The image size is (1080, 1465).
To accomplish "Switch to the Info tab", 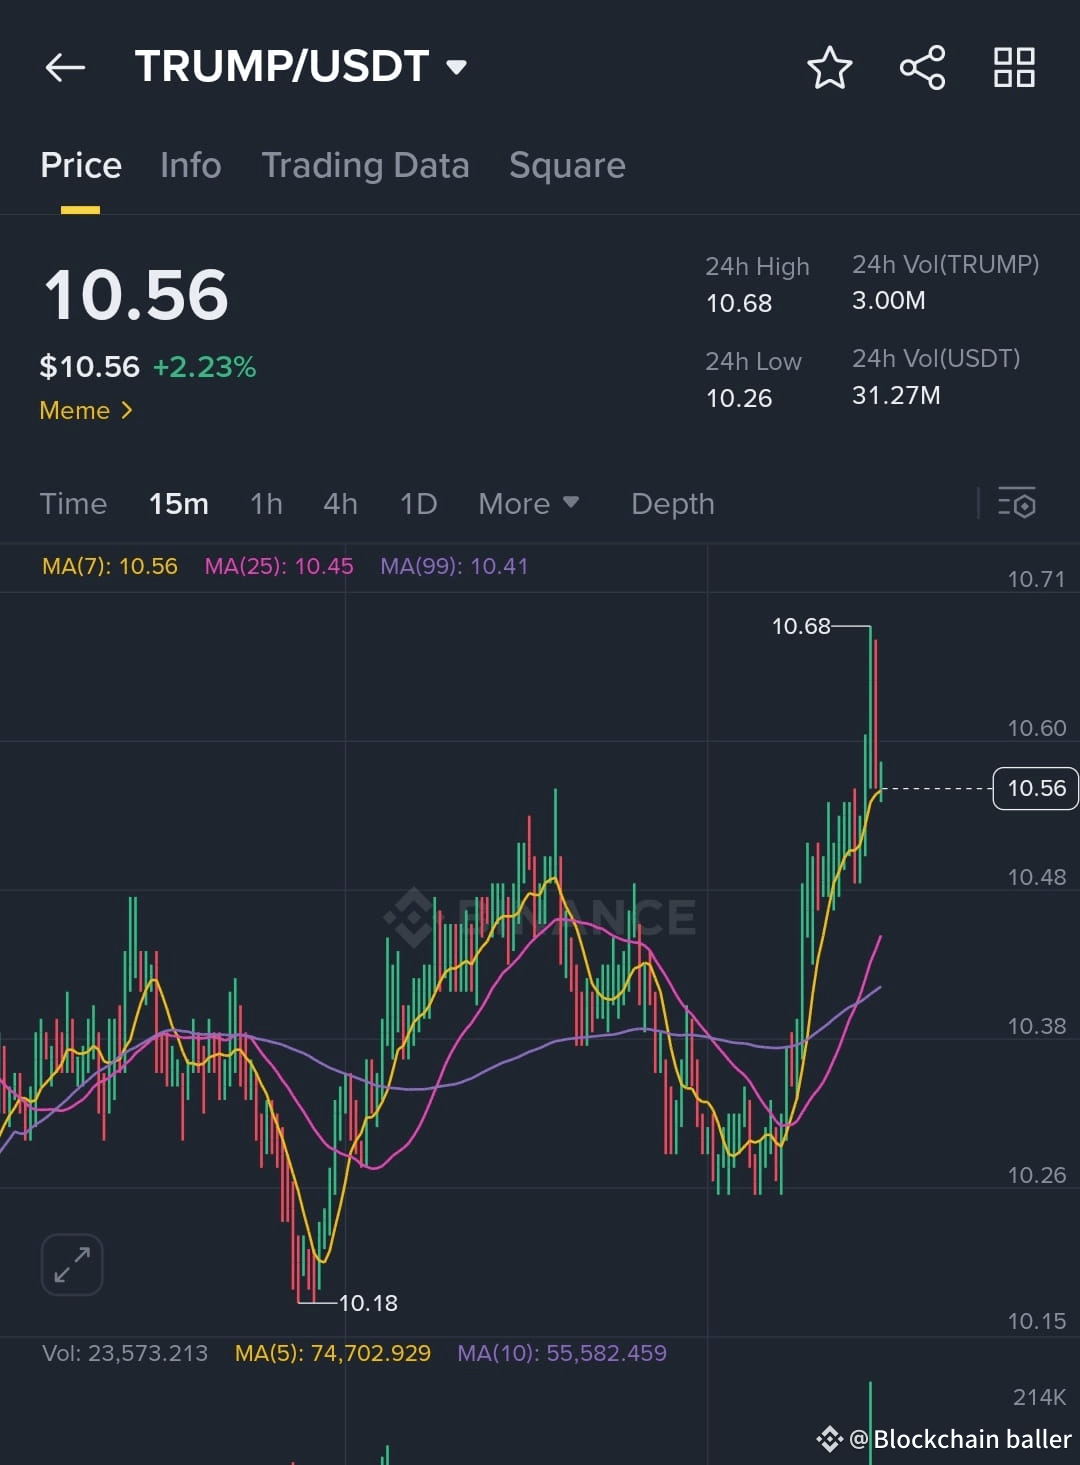I will click(x=190, y=165).
